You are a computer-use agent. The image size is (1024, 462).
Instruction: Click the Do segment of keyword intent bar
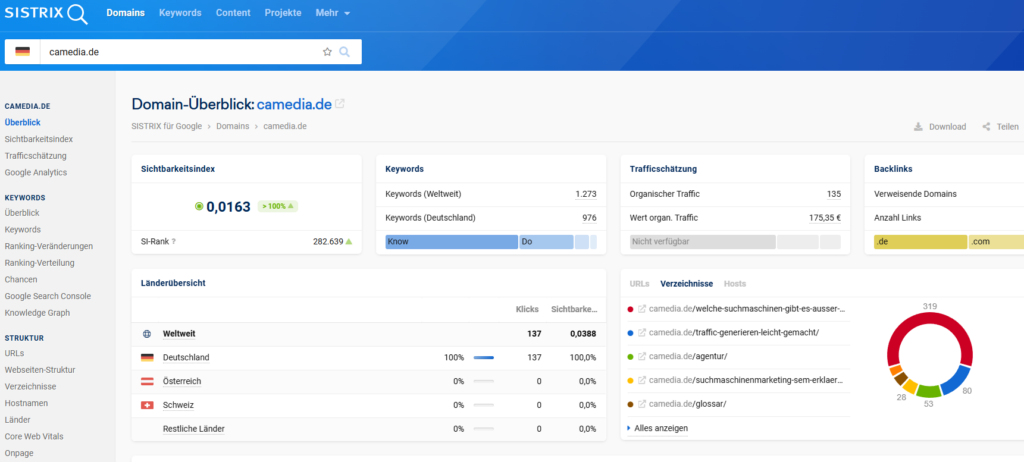[x=547, y=242]
